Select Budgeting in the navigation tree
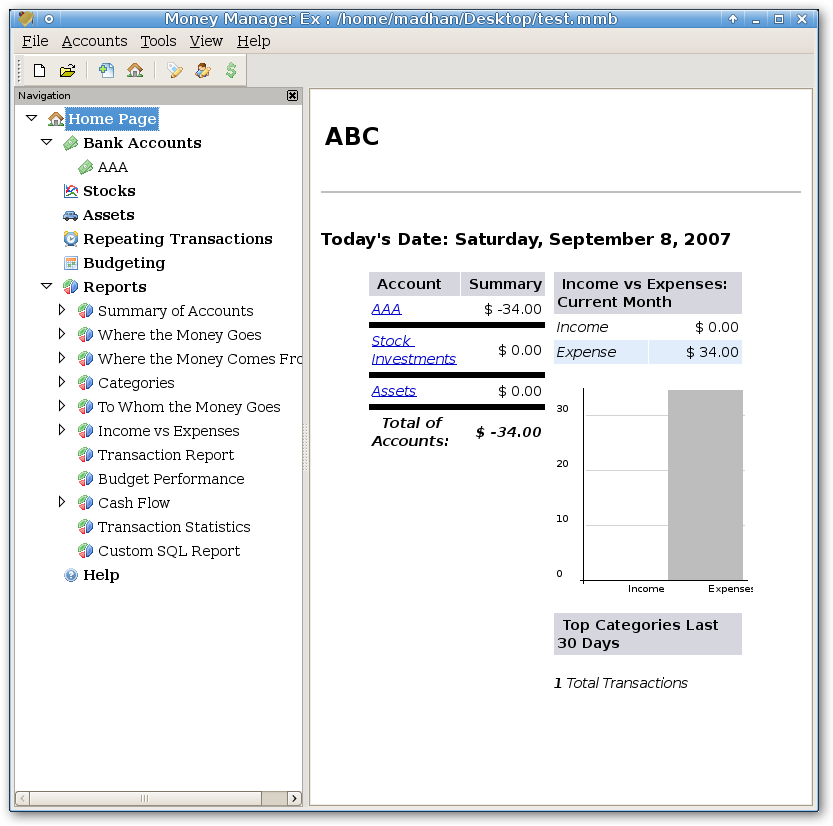 coord(124,263)
